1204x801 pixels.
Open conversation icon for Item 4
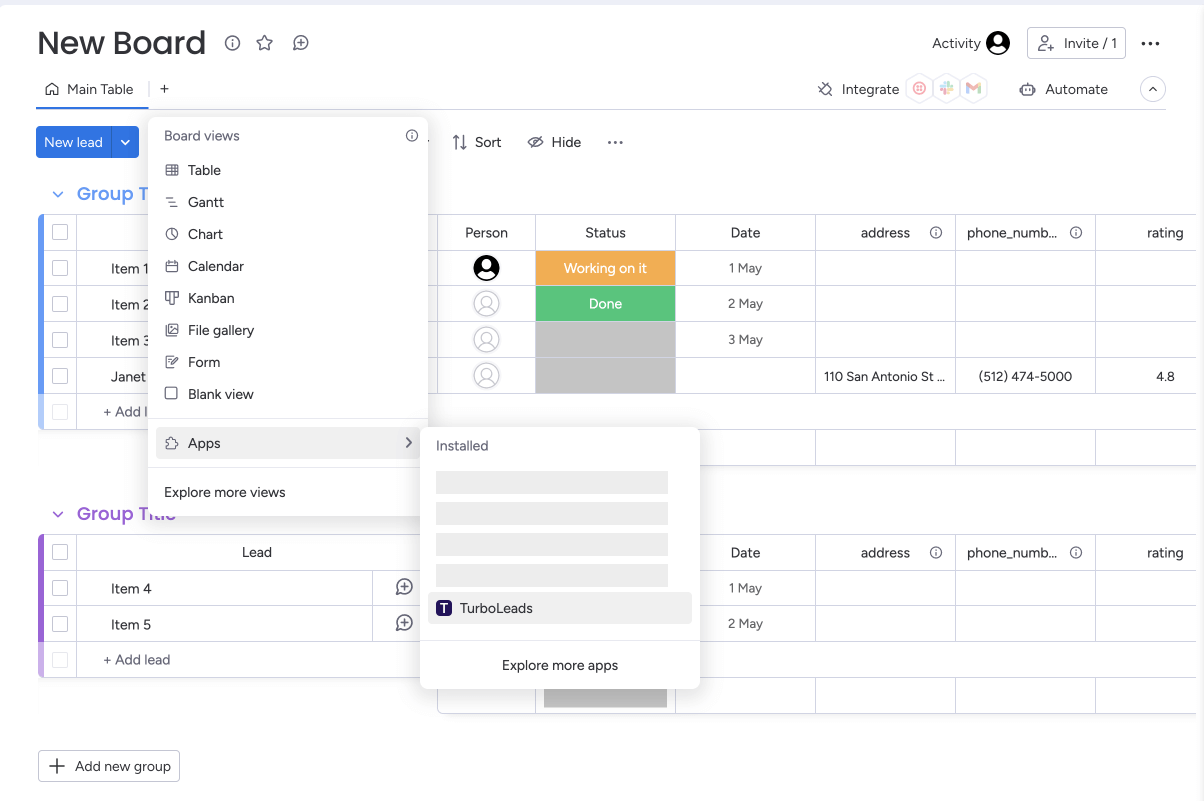pyautogui.click(x=404, y=588)
